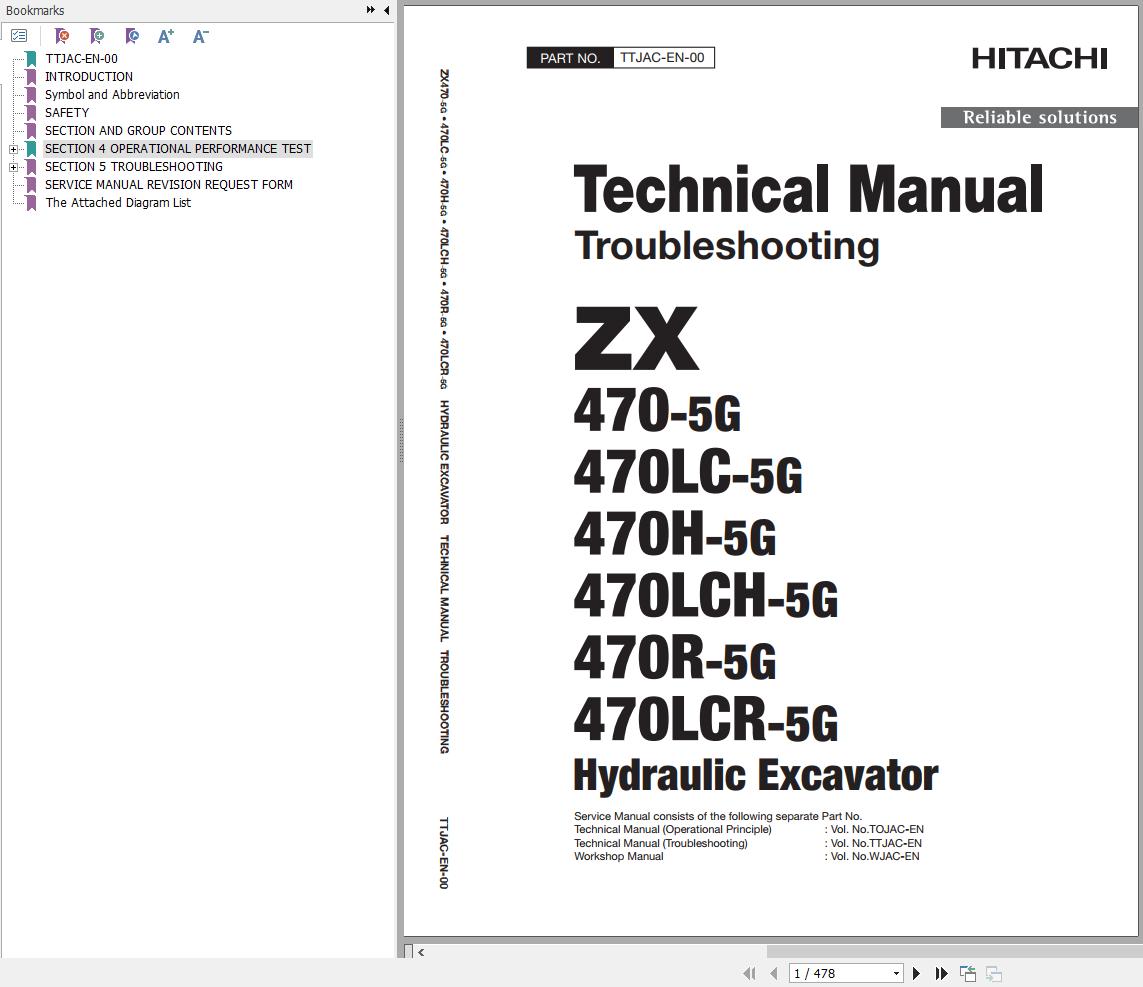Open SECTION AND GROUP CONTENTS bookmark
This screenshot has width=1143, height=987.
click(x=139, y=130)
